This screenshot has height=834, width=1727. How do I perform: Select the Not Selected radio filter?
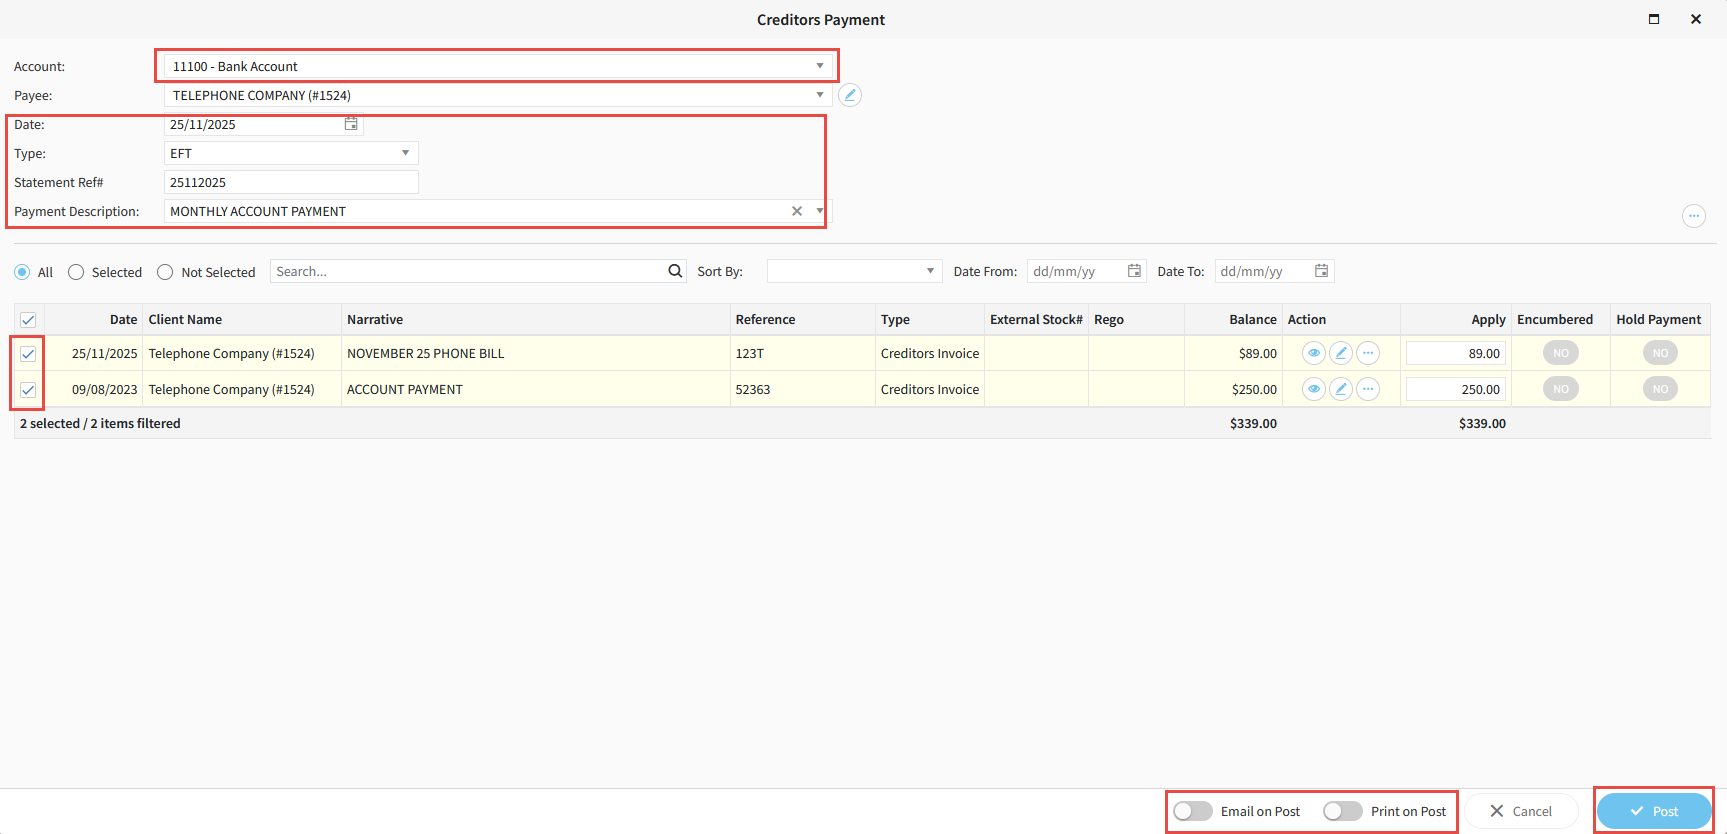(x=165, y=272)
